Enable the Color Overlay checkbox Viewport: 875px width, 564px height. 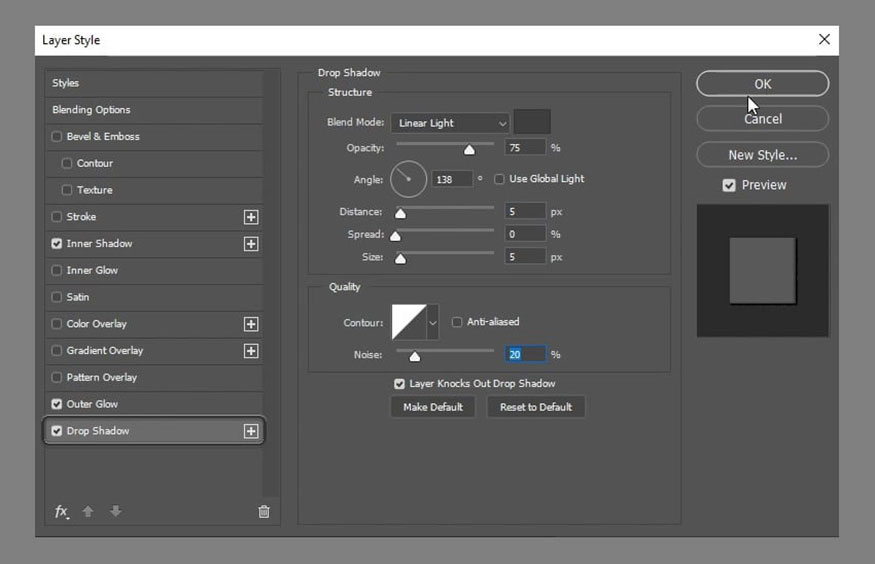[56, 324]
